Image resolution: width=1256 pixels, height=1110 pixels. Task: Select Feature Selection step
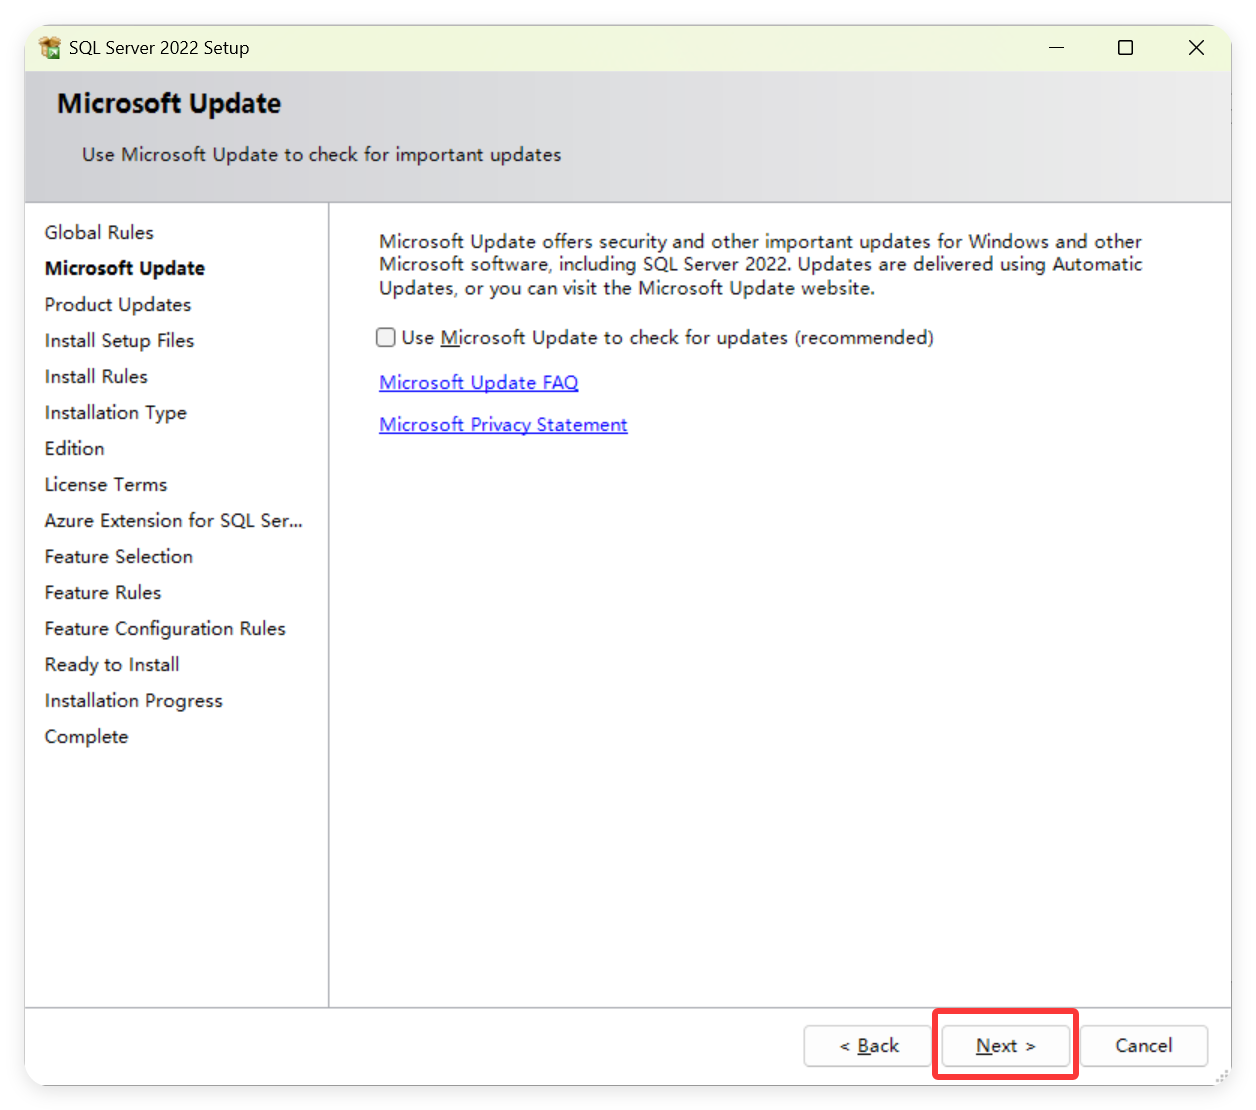click(119, 556)
